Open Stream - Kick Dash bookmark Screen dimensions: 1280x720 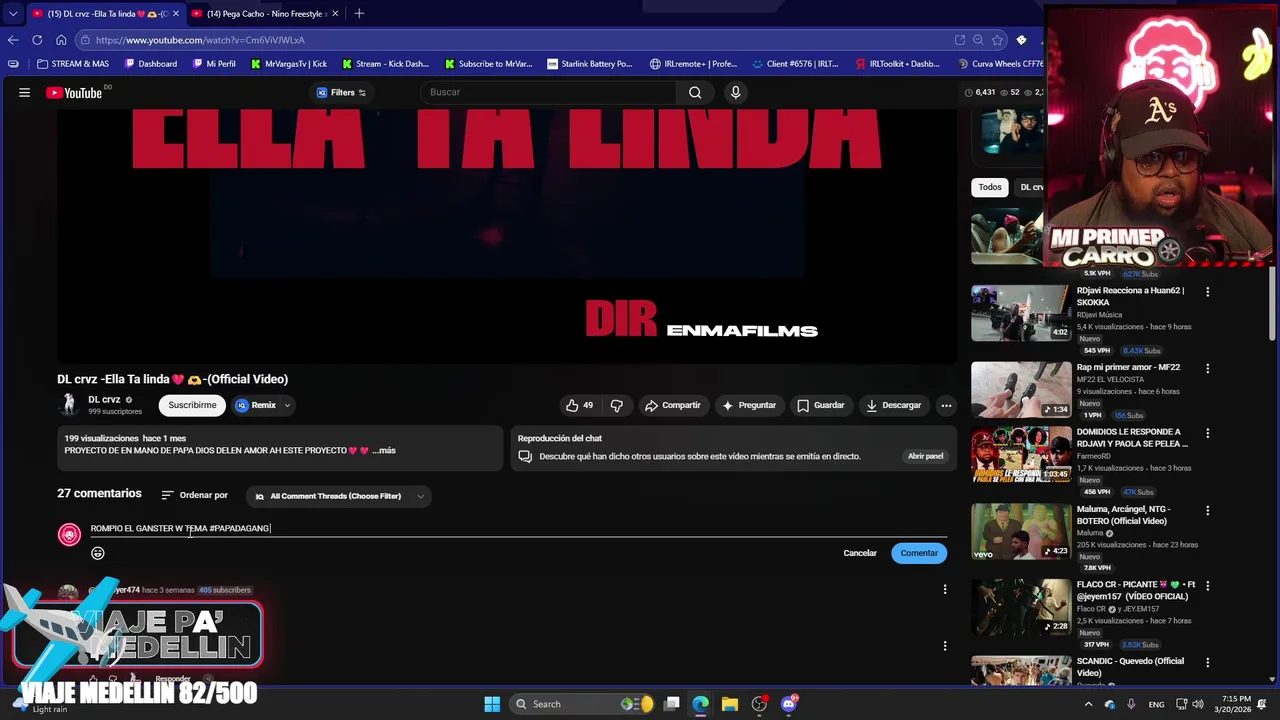tap(385, 64)
